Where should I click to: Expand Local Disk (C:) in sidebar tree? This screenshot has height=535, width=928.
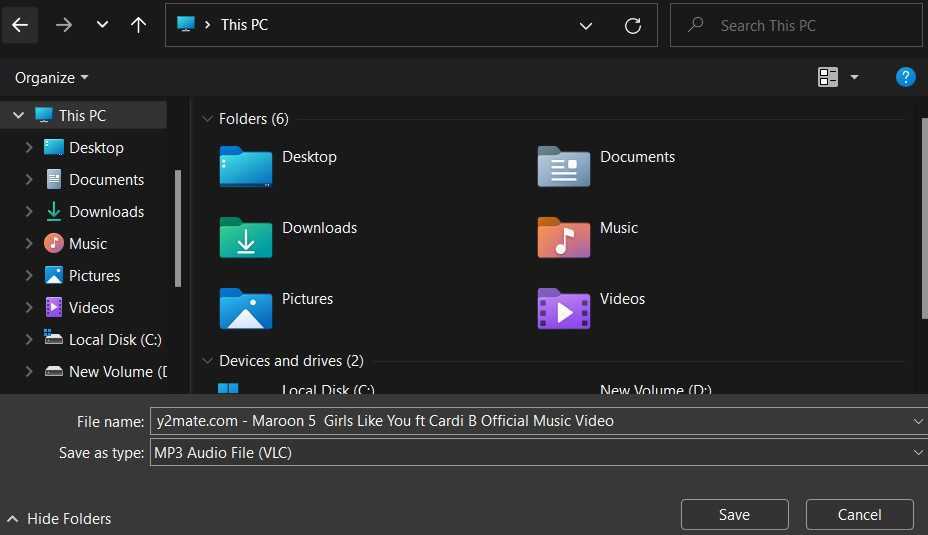point(28,339)
